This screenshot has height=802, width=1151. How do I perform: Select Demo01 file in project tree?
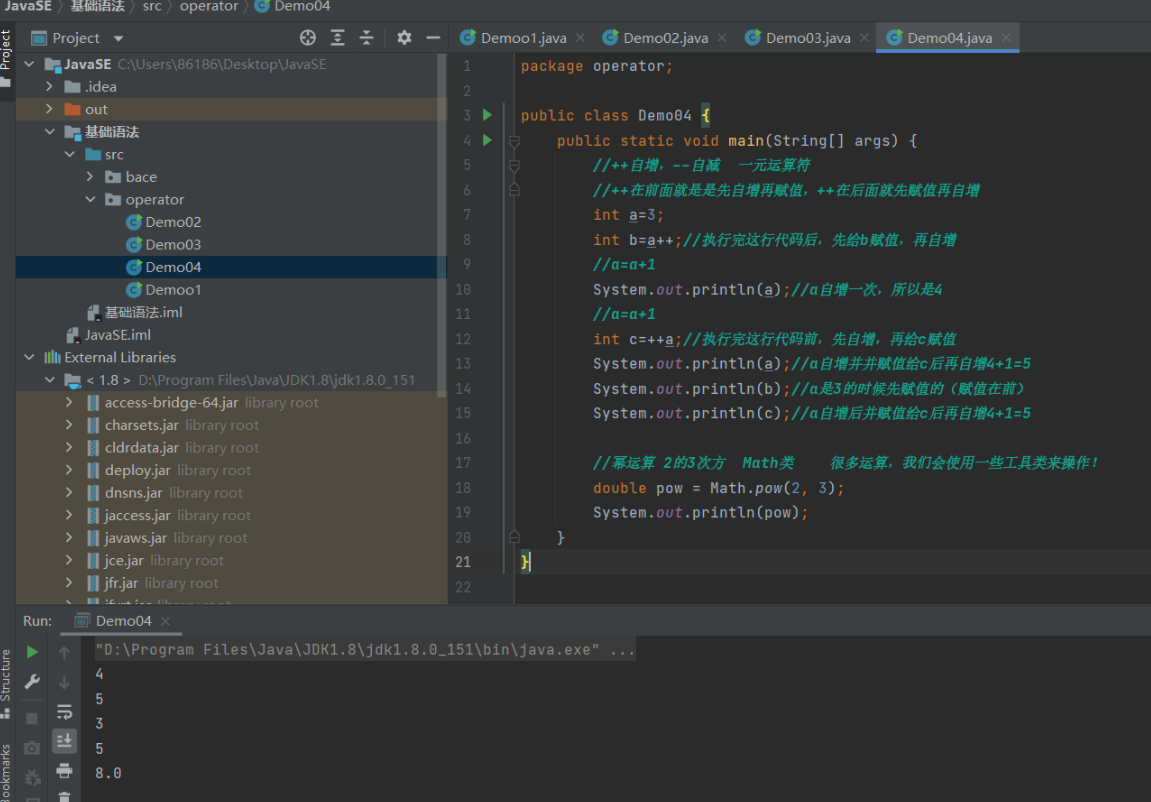point(173,290)
